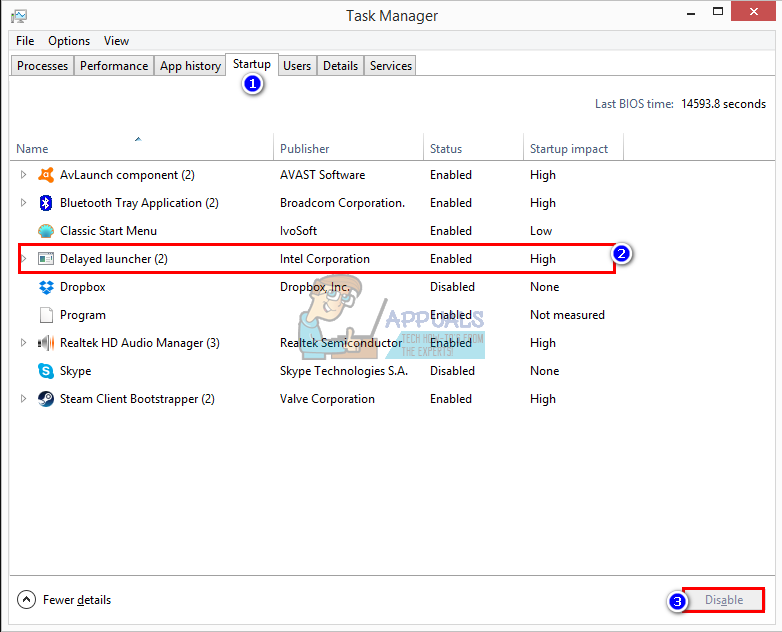Select the Delayed launcher (2) entry name
This screenshot has width=782, height=632.
pyautogui.click(x=114, y=259)
